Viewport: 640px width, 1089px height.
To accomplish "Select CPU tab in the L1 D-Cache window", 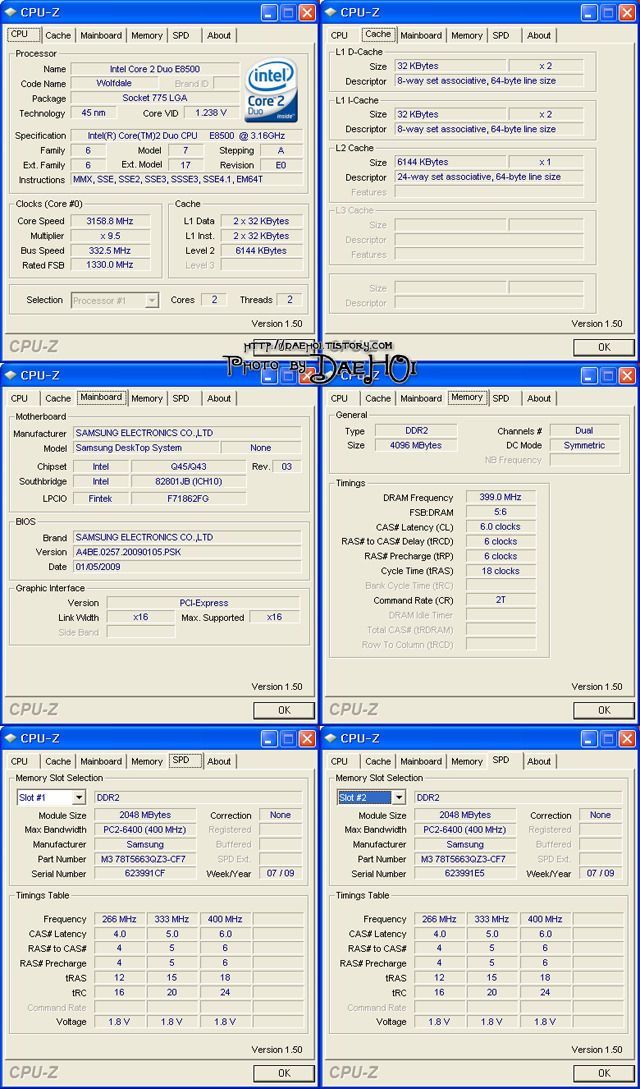I will click(x=339, y=35).
